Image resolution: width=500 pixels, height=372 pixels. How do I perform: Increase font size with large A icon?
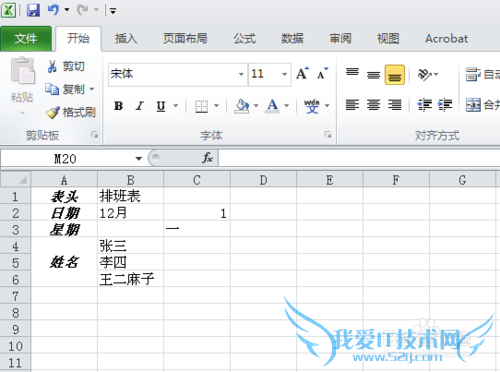[302, 73]
